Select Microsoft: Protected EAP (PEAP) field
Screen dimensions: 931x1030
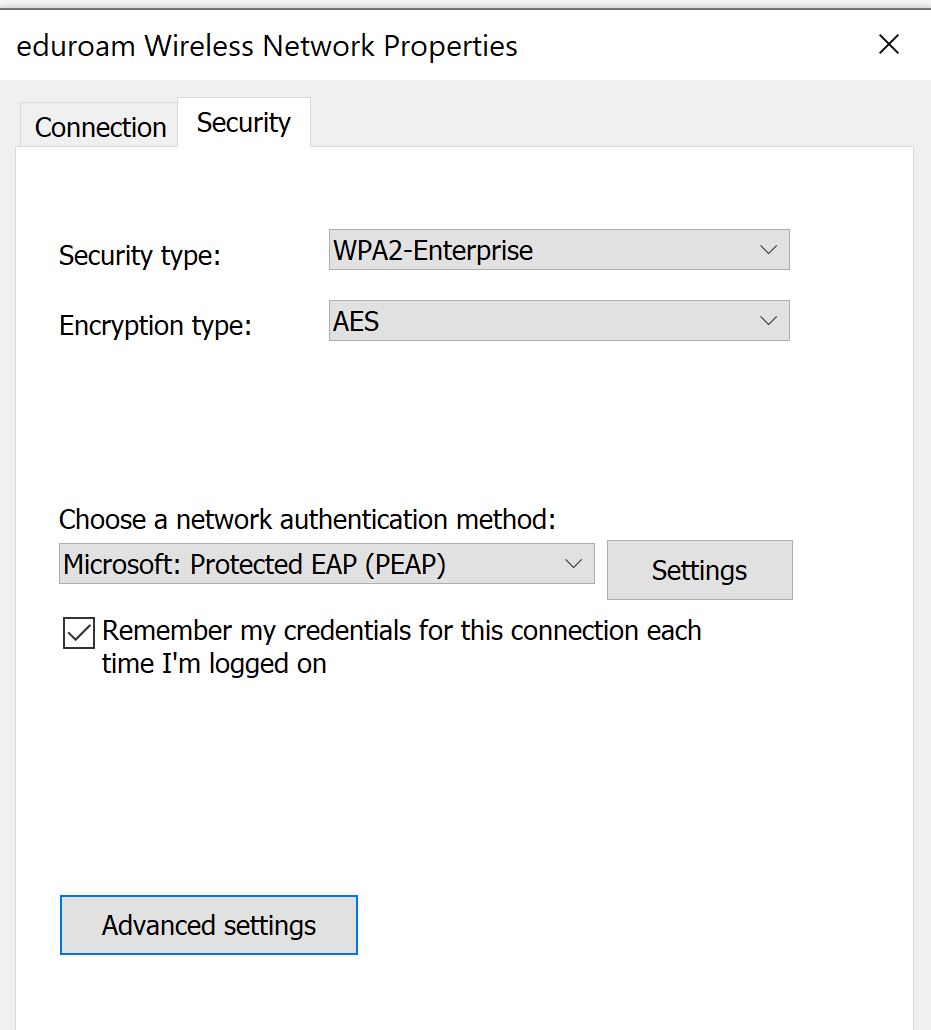tap(300, 563)
